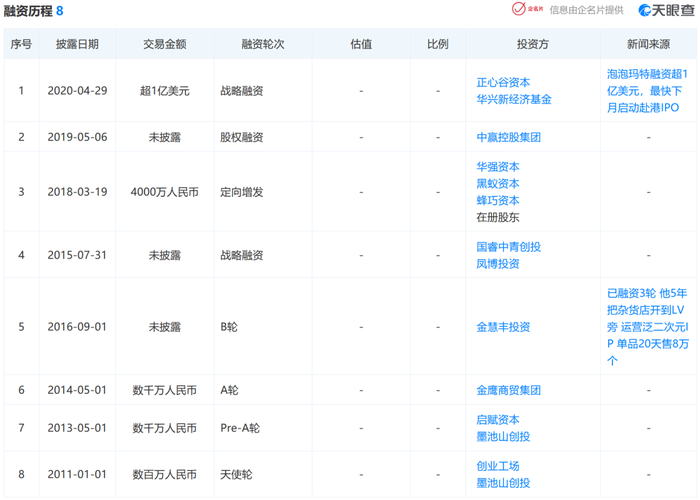Click the 中赢控股集团 investor link
This screenshot has height=500, width=700.
pyautogui.click(x=508, y=137)
